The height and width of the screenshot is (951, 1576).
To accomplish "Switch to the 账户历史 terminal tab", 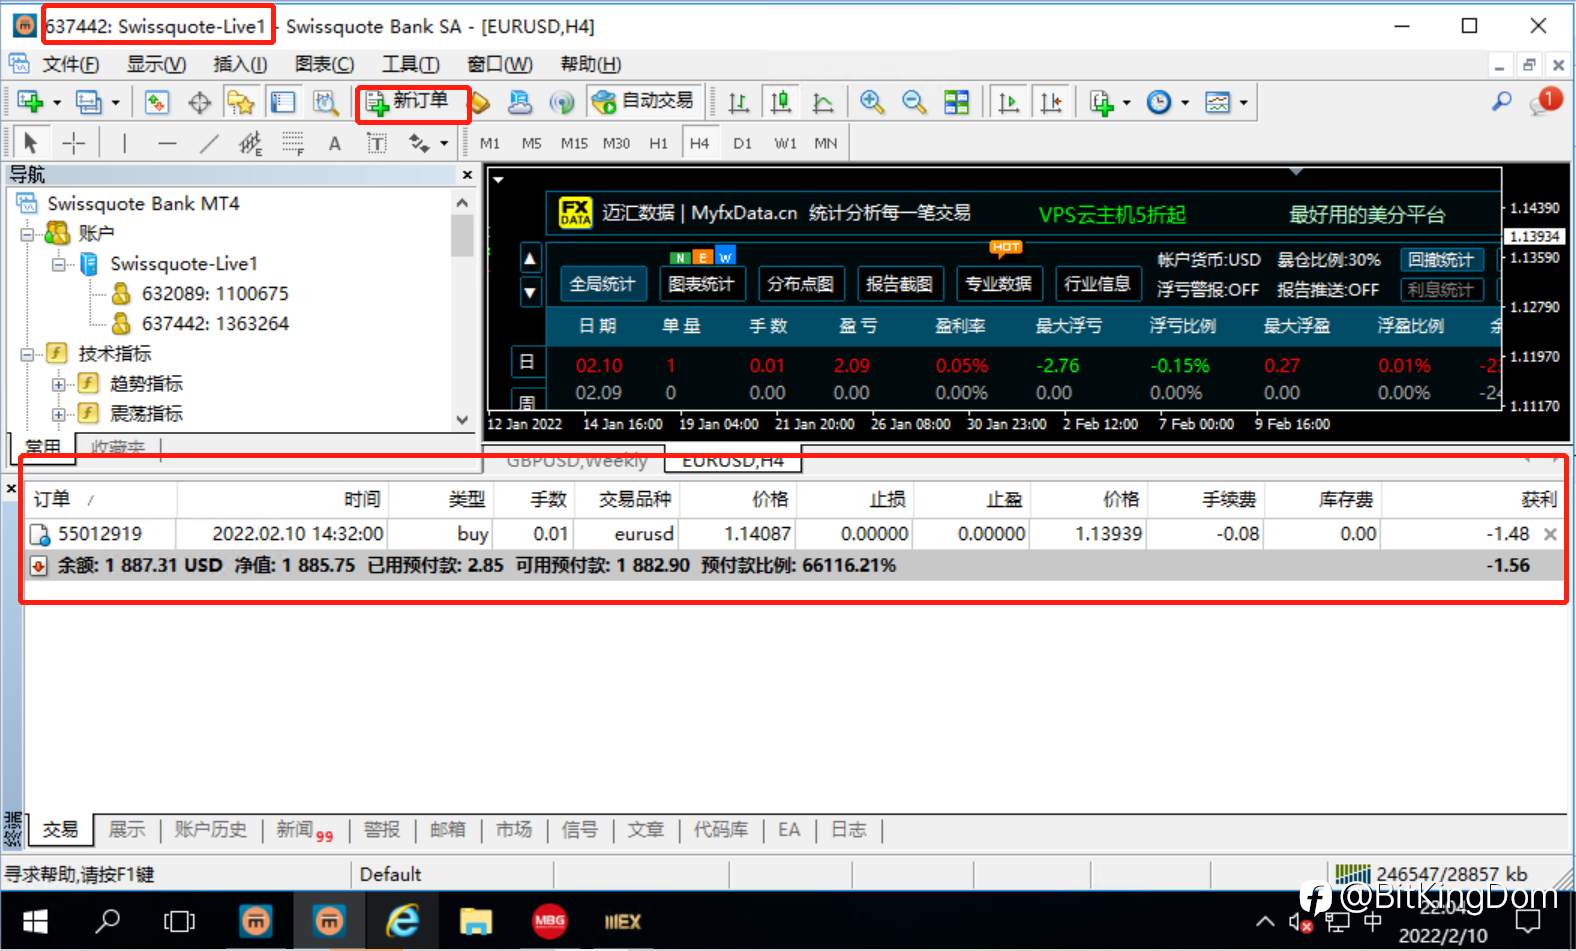I will tap(210, 829).
